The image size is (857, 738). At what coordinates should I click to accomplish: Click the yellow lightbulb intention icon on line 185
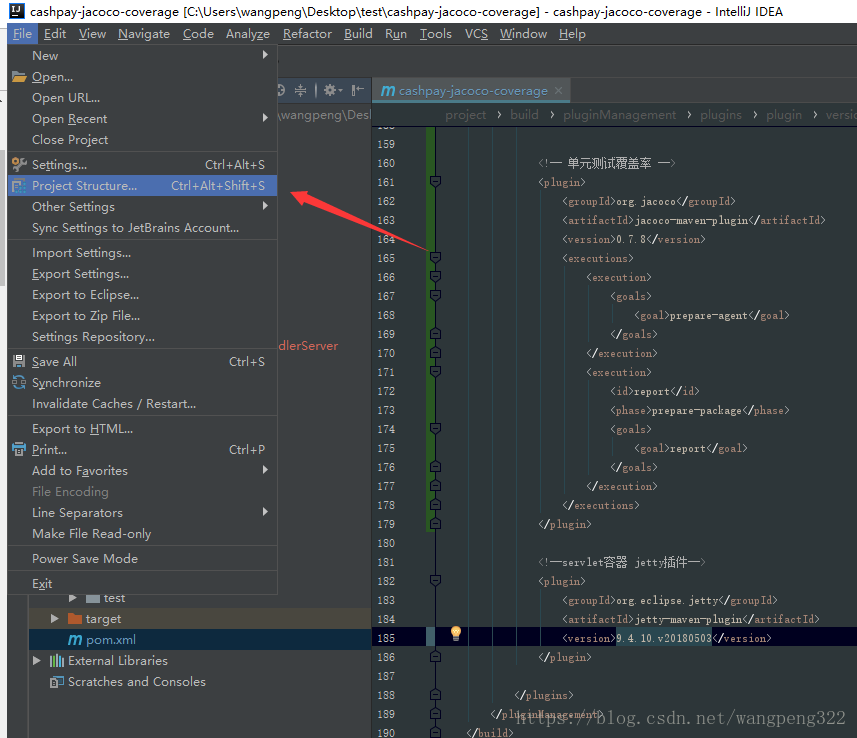[x=456, y=633]
